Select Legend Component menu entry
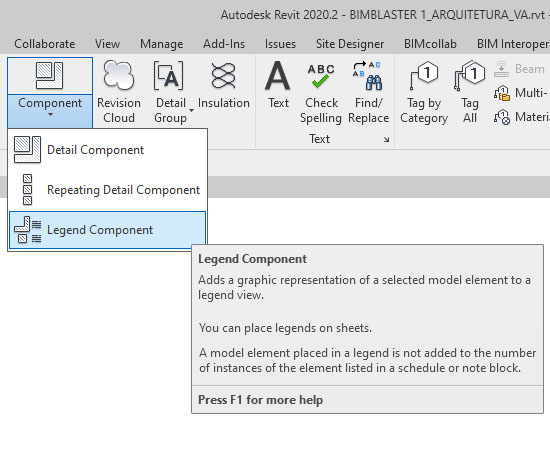 click(107, 230)
